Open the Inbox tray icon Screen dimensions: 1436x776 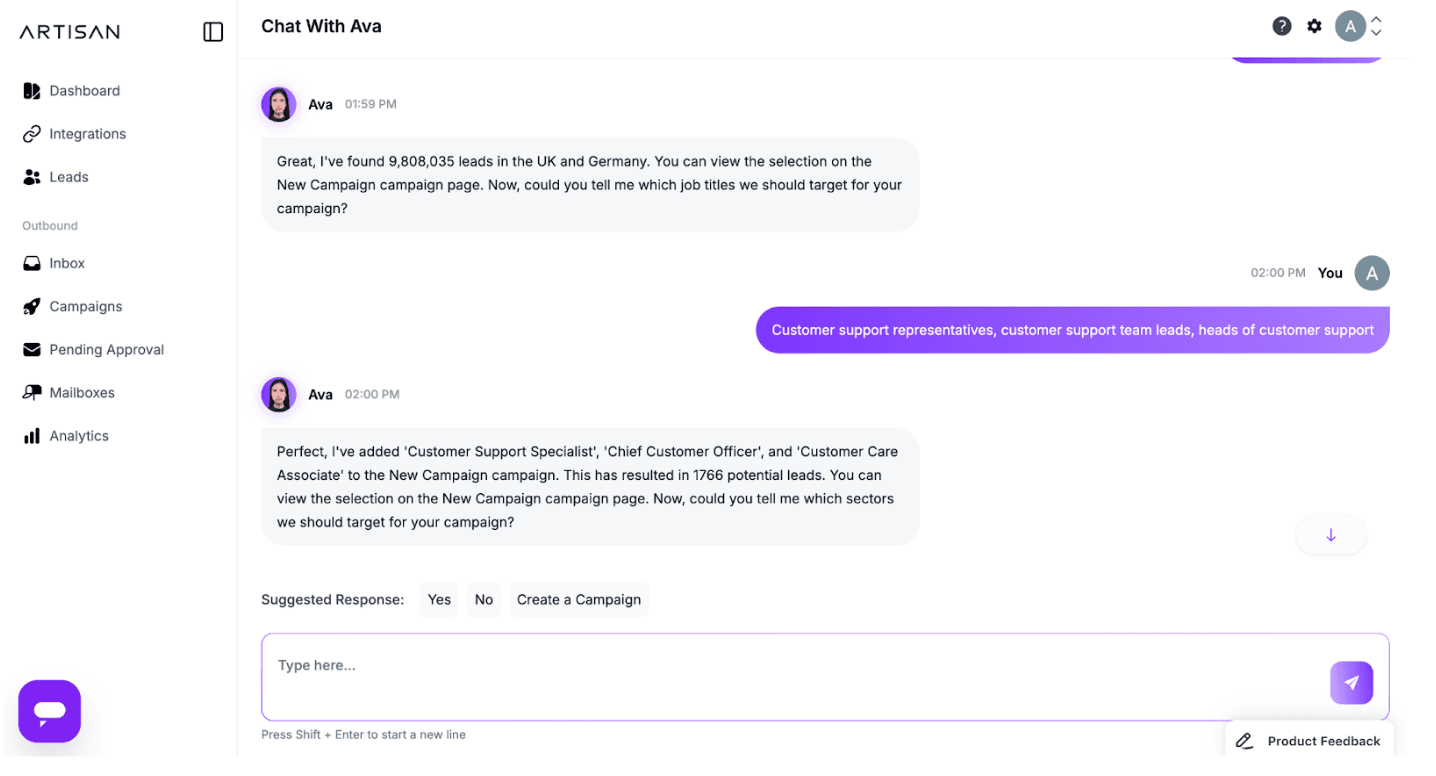[x=32, y=263]
